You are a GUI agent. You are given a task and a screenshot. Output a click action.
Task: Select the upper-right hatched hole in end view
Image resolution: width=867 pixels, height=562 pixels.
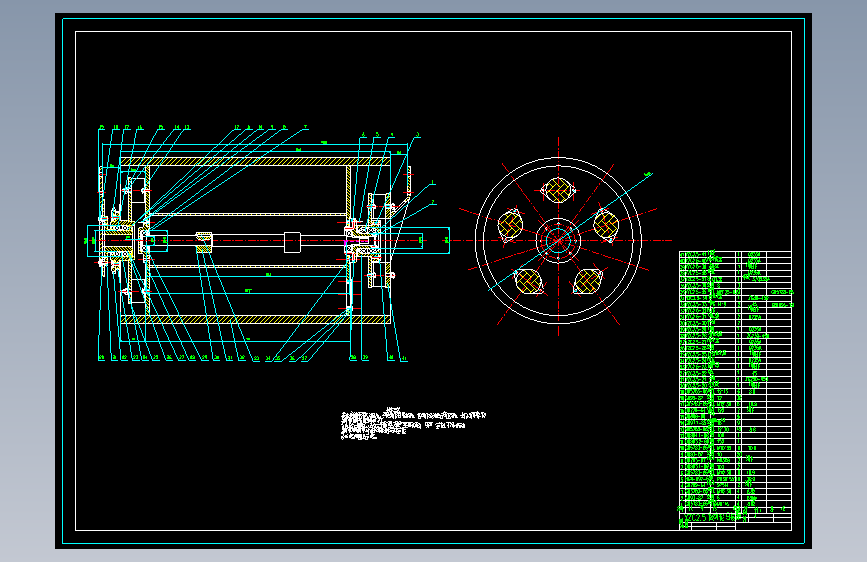(606, 225)
